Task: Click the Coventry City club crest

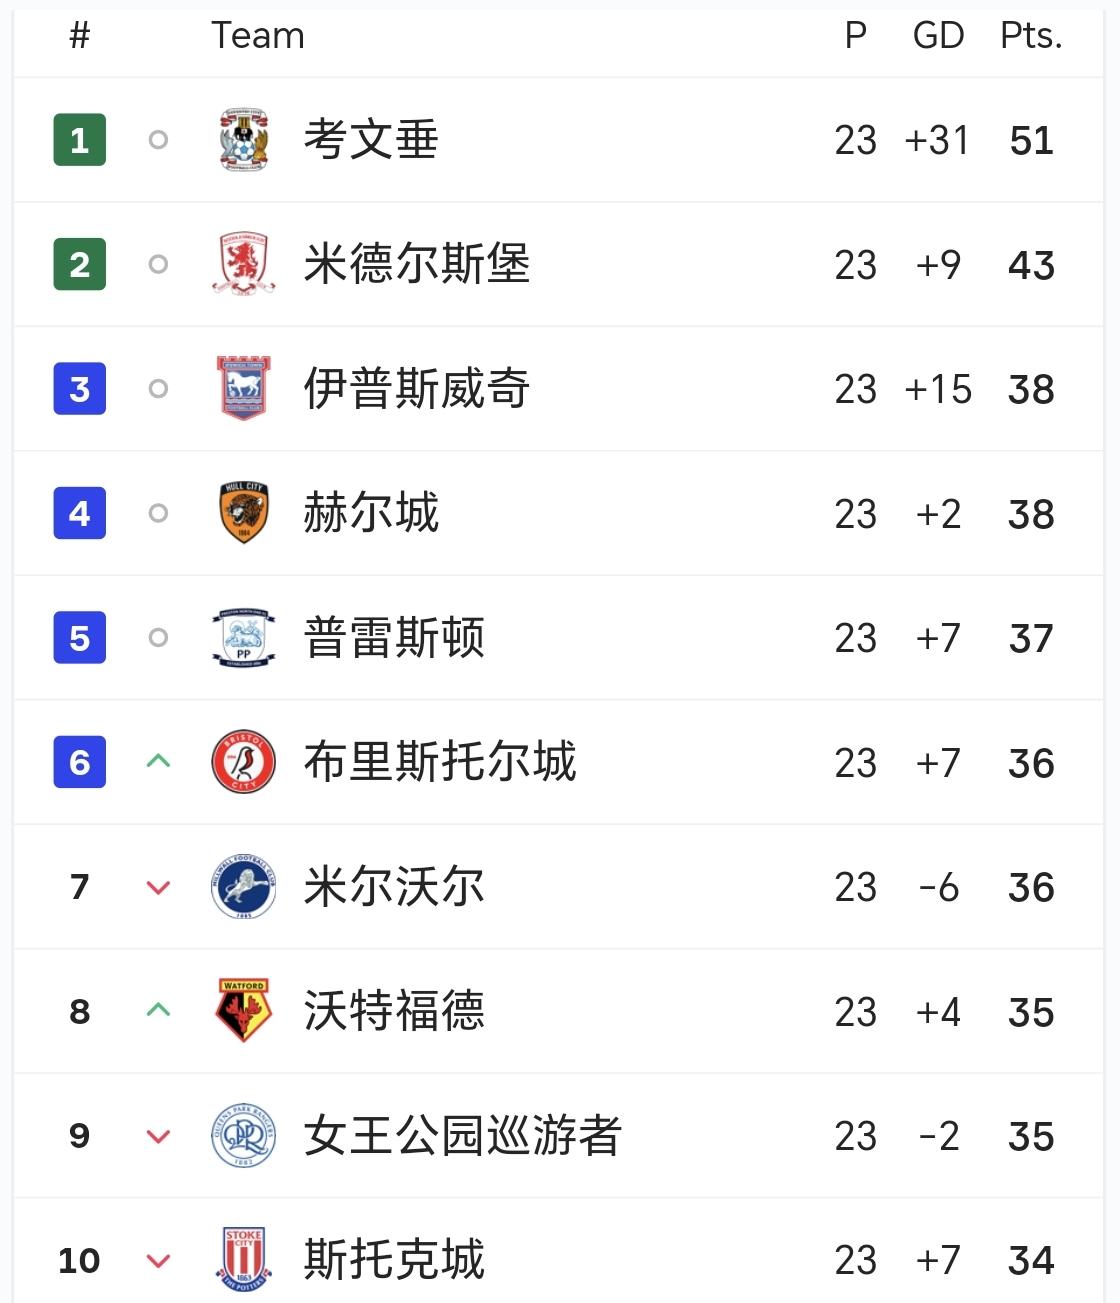Action: 244,140
